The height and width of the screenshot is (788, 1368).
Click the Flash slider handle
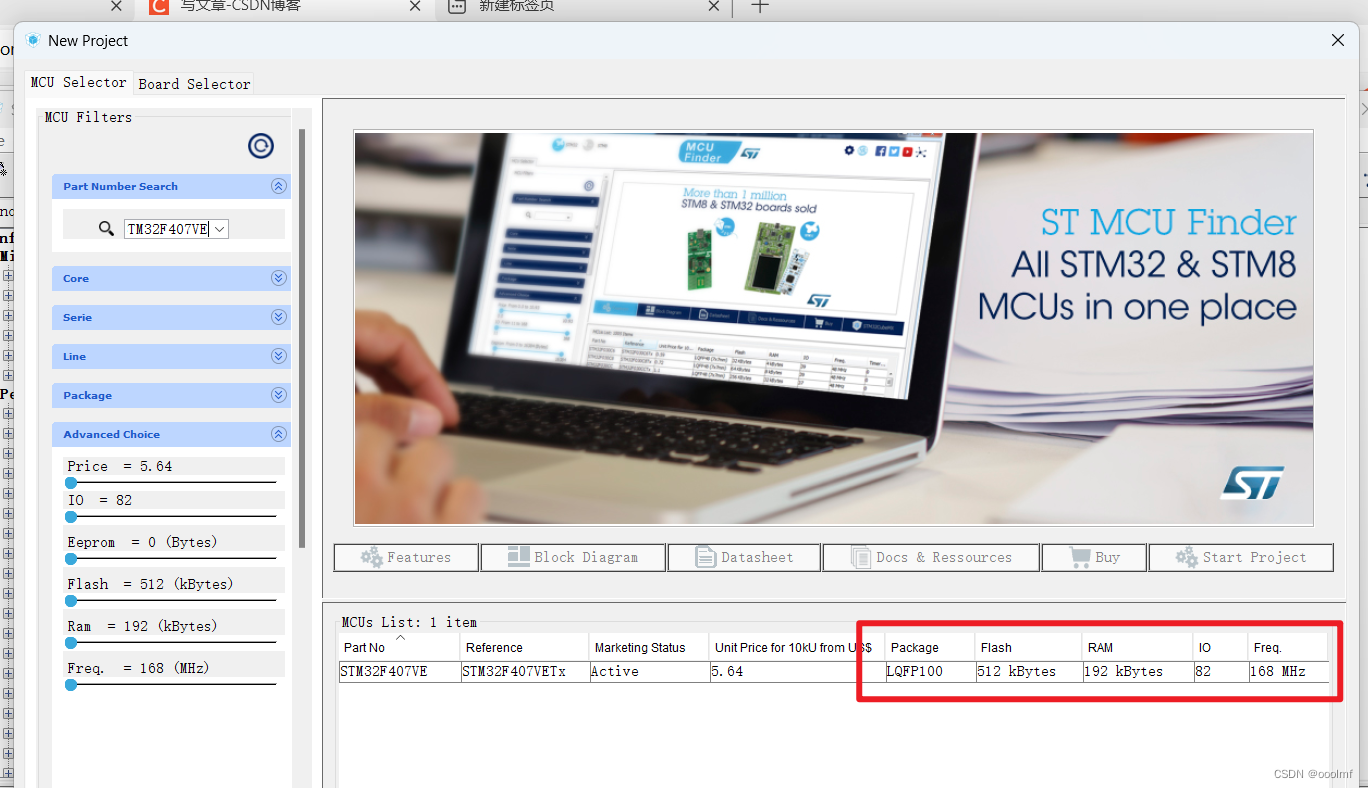coord(71,601)
